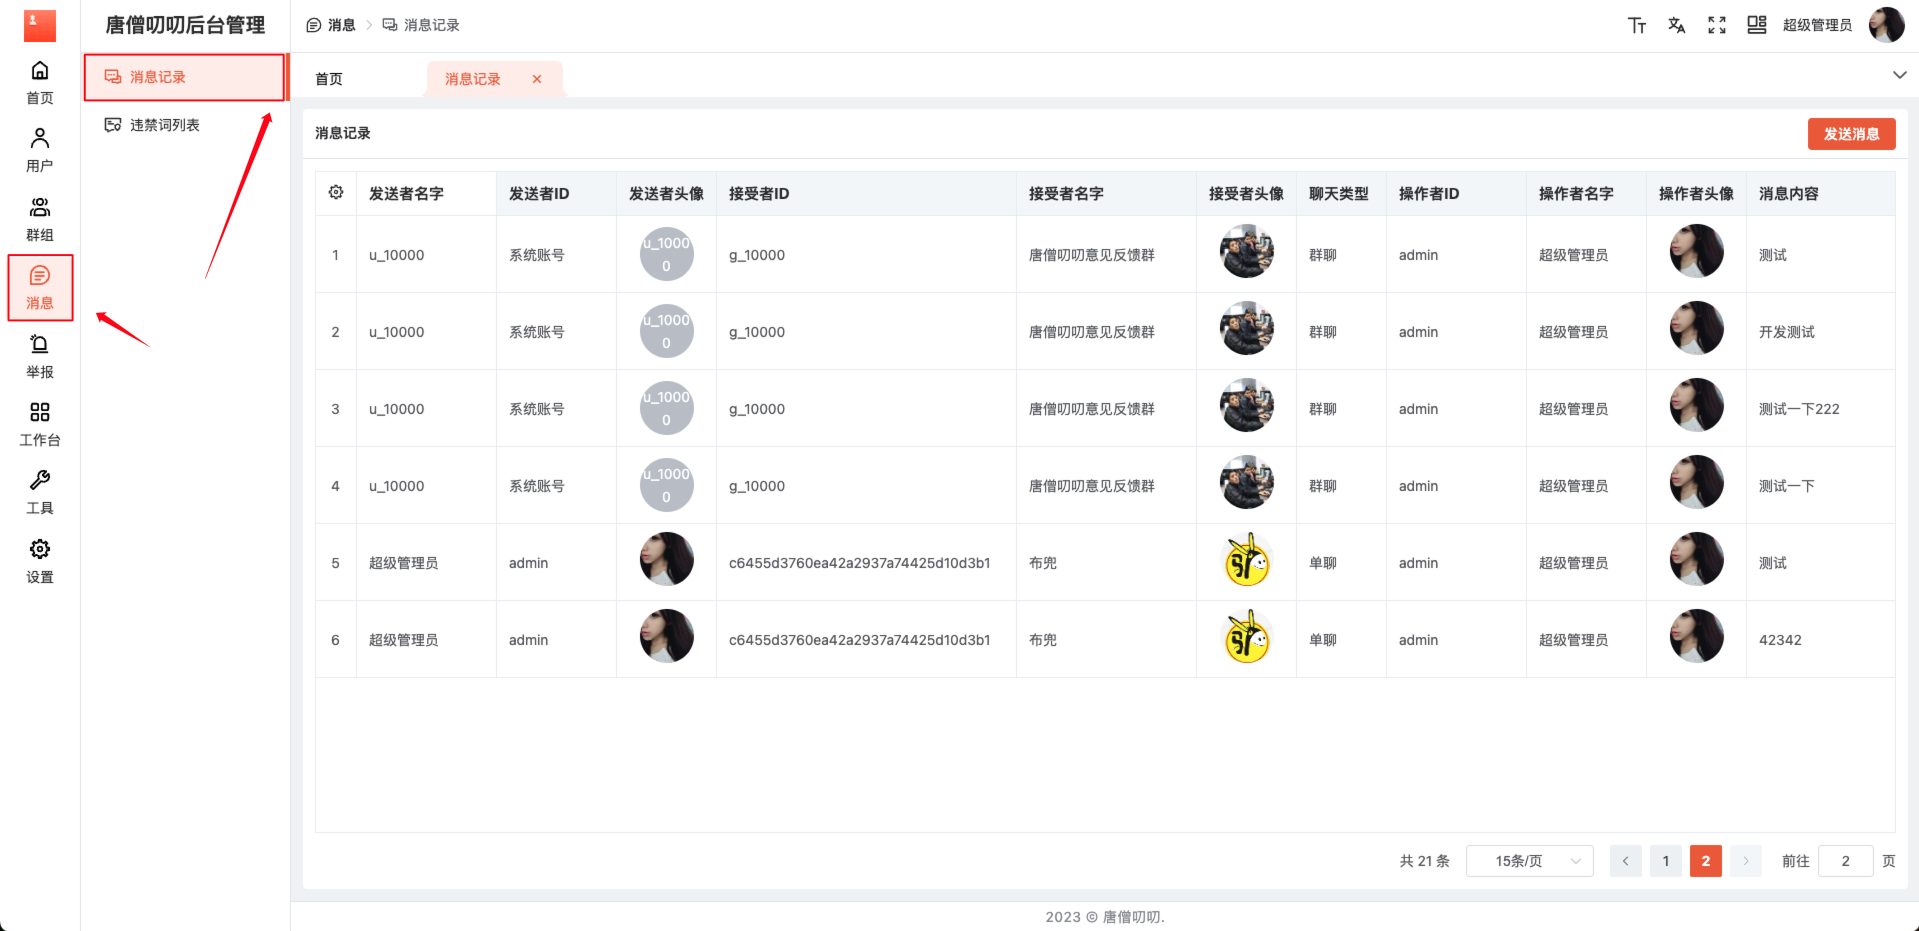
Task: Enter fullscreen mode via the expand icon
Action: (x=1716, y=24)
